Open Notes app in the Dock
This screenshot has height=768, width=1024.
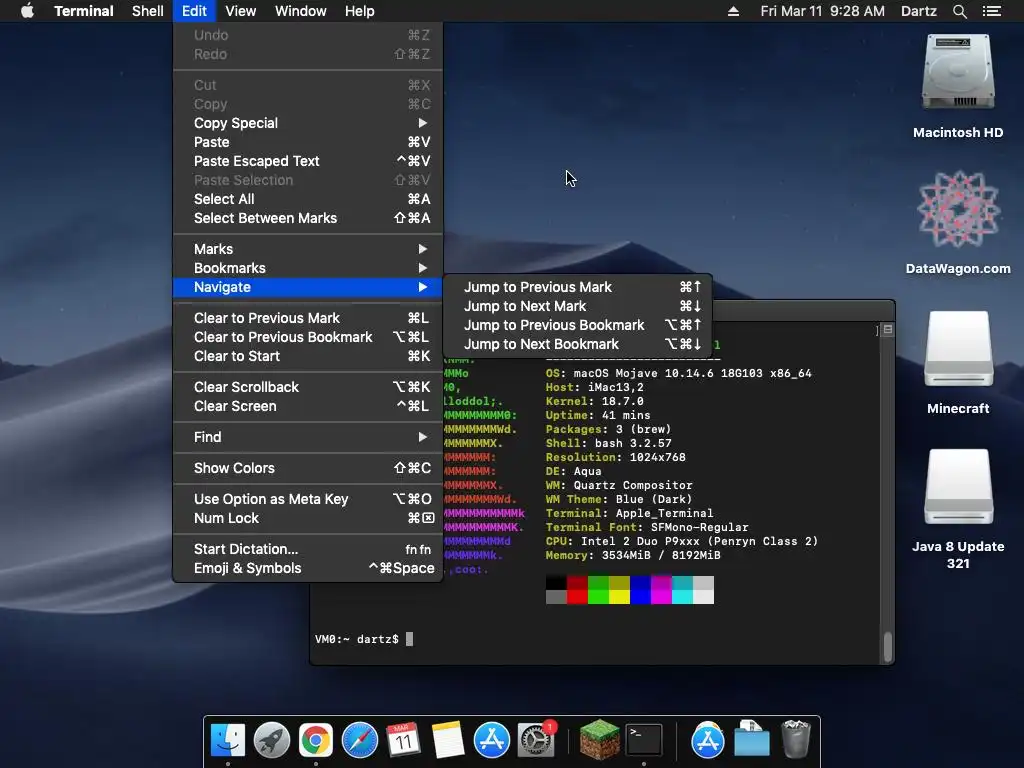tap(448, 741)
